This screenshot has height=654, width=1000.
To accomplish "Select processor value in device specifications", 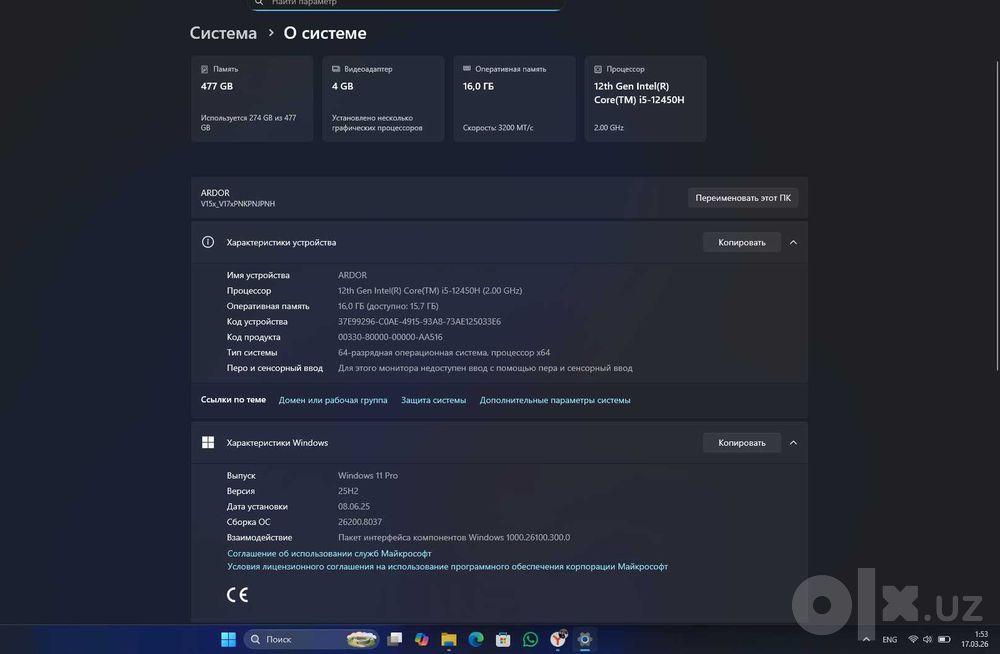I will [430, 290].
